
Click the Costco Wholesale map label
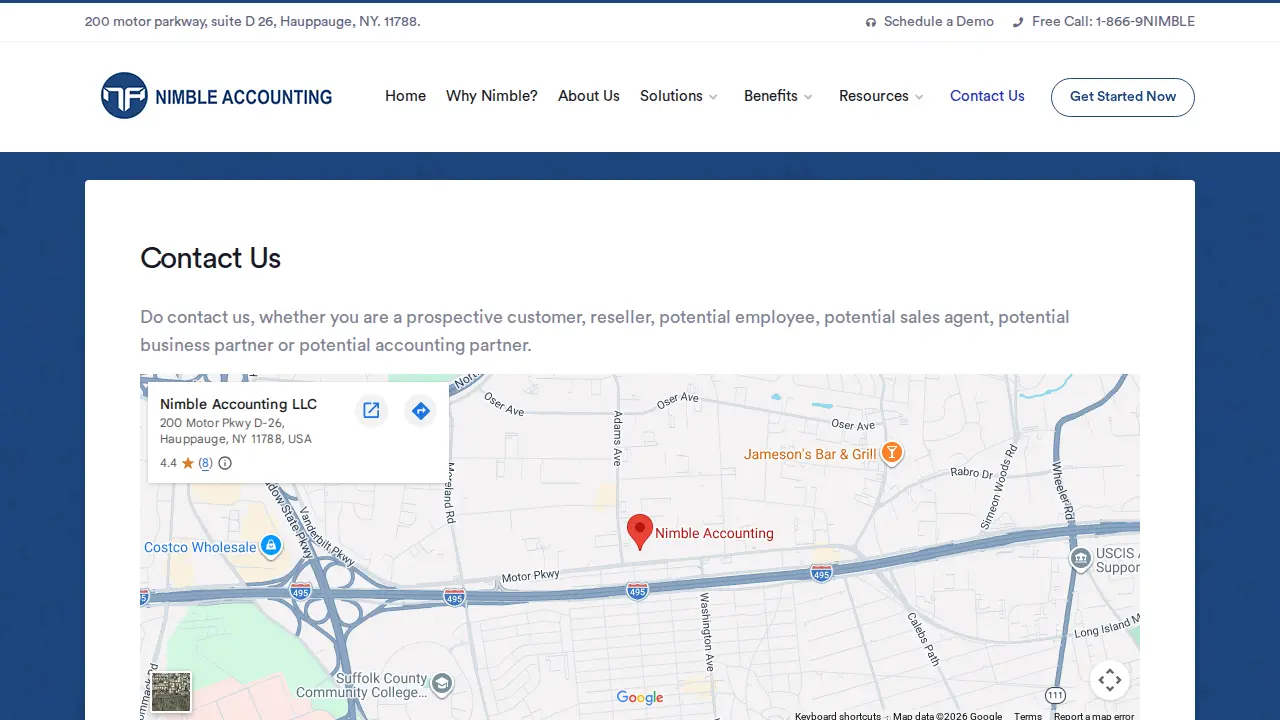click(200, 547)
